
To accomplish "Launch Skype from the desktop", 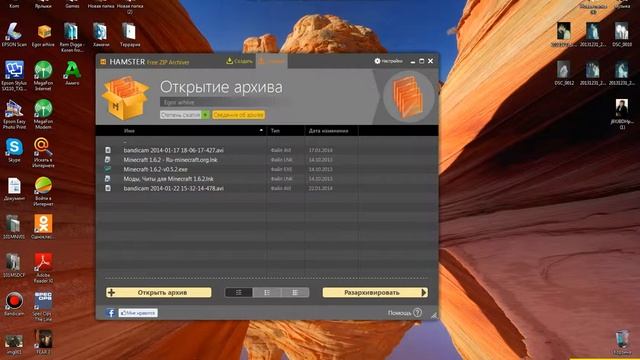I will 14,150.
